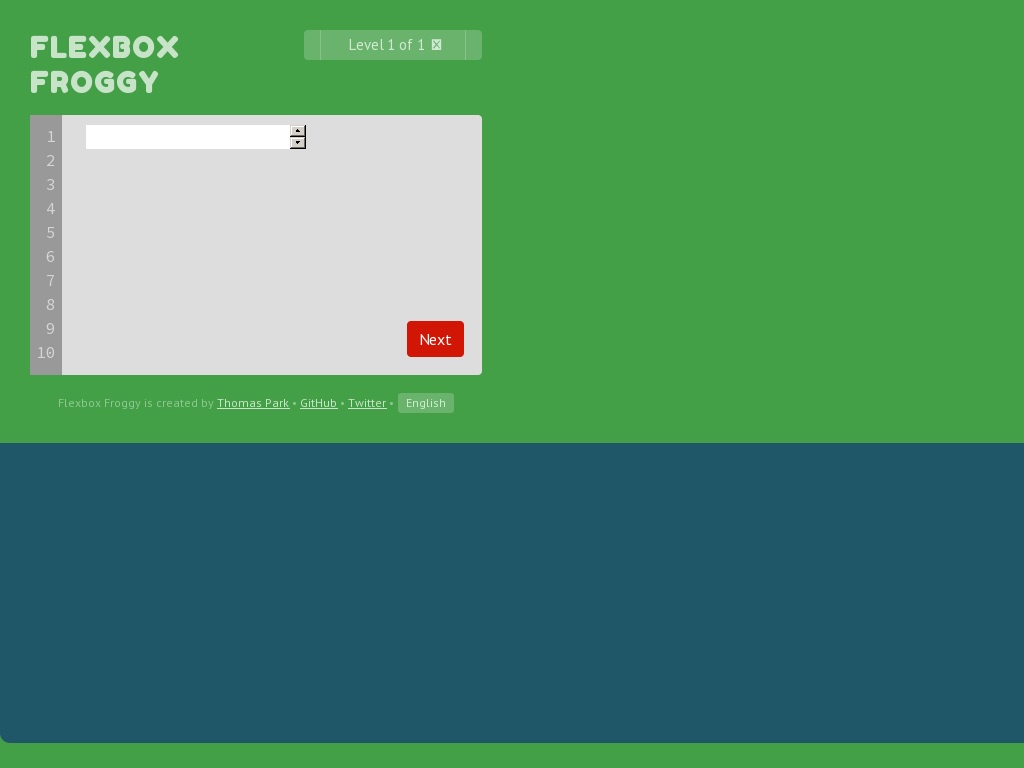Visit the GitHub link in footer
Screen dimensions: 1024x768
[x=318, y=403]
